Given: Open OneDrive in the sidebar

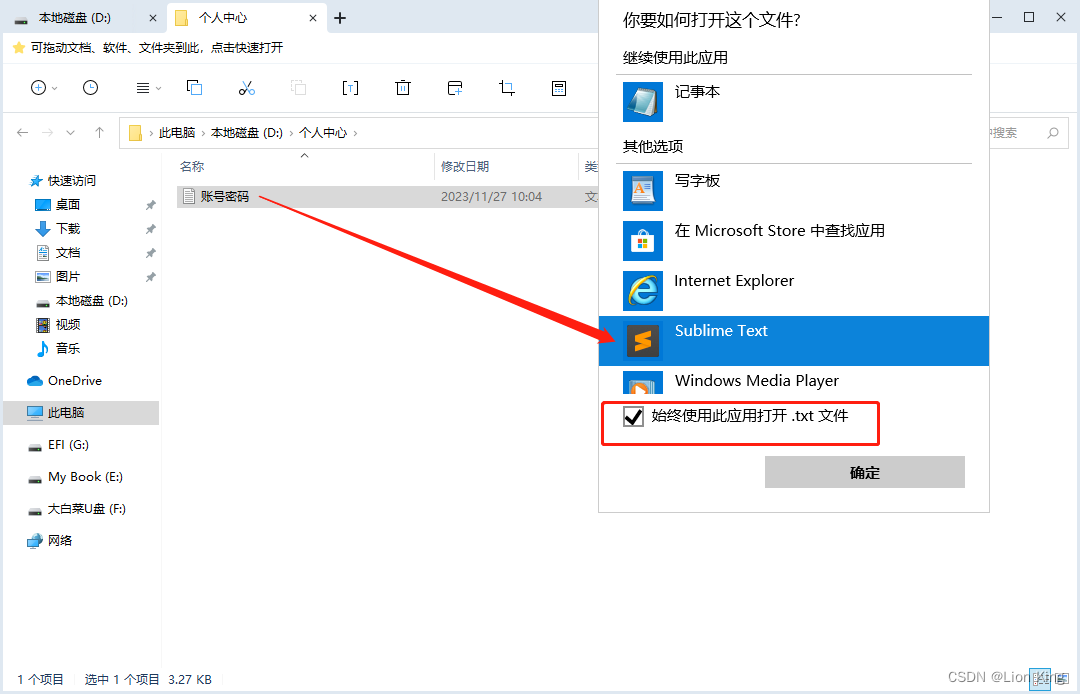Looking at the screenshot, I should [x=75, y=381].
